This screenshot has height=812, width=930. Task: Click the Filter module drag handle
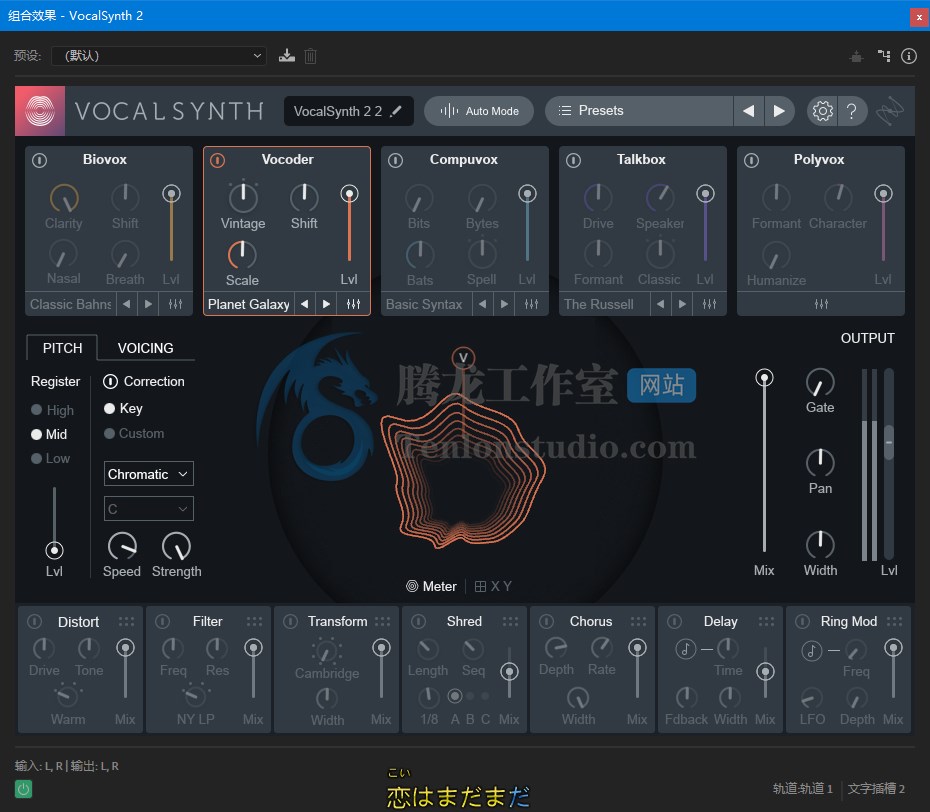pos(254,622)
